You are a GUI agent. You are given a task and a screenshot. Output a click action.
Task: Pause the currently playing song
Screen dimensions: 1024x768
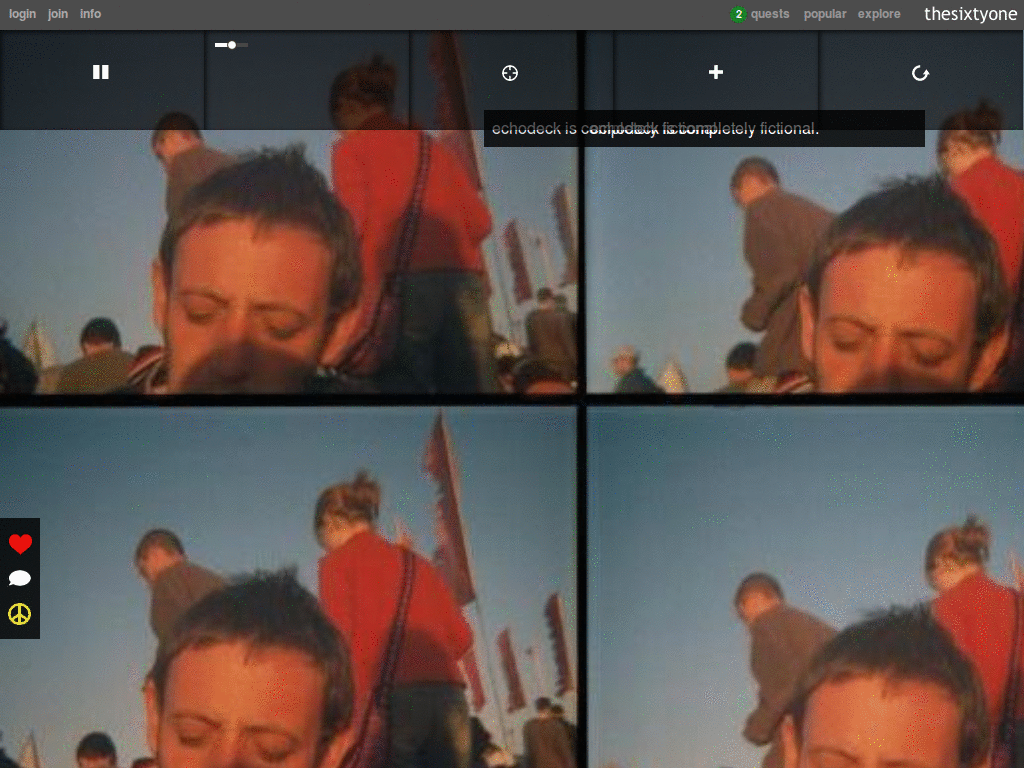101,72
